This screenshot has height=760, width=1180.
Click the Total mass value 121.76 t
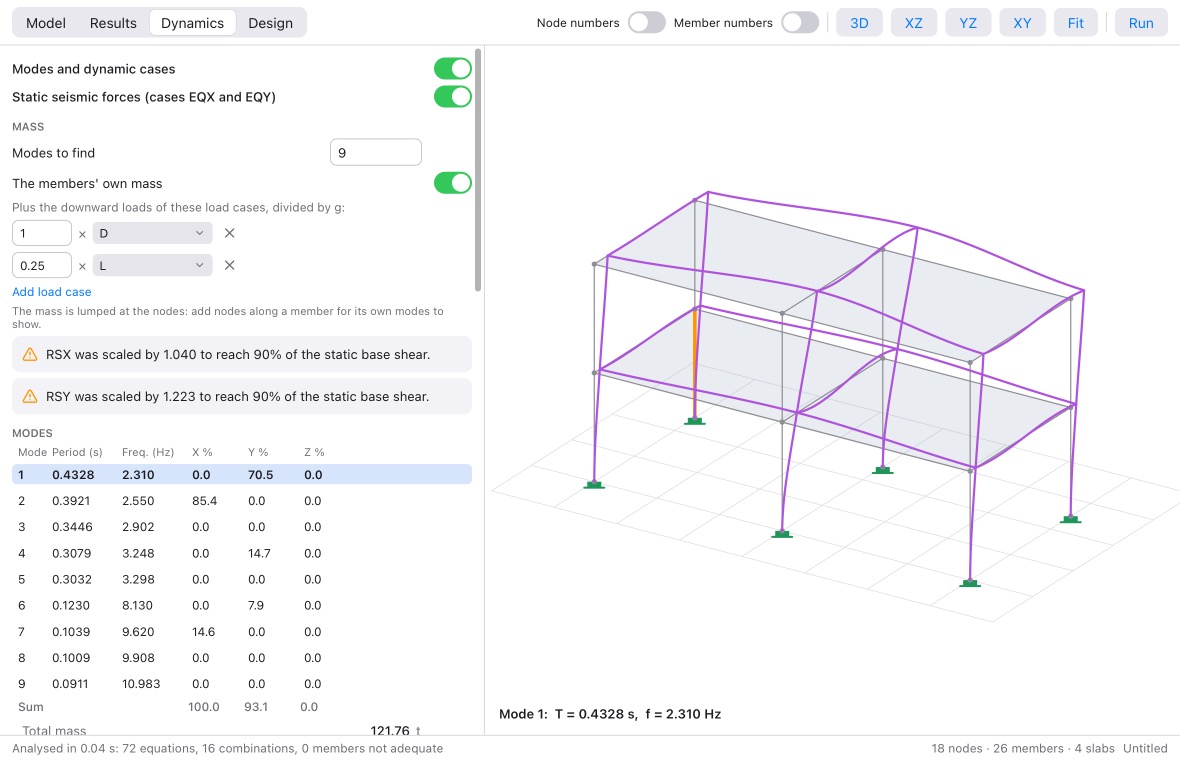pyautogui.click(x=395, y=730)
